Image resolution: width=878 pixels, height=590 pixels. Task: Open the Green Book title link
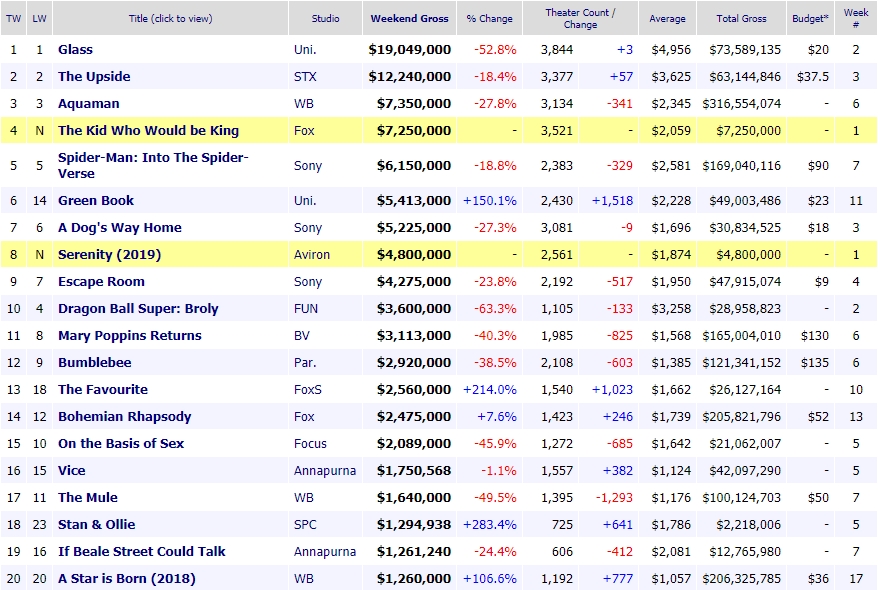coord(96,200)
